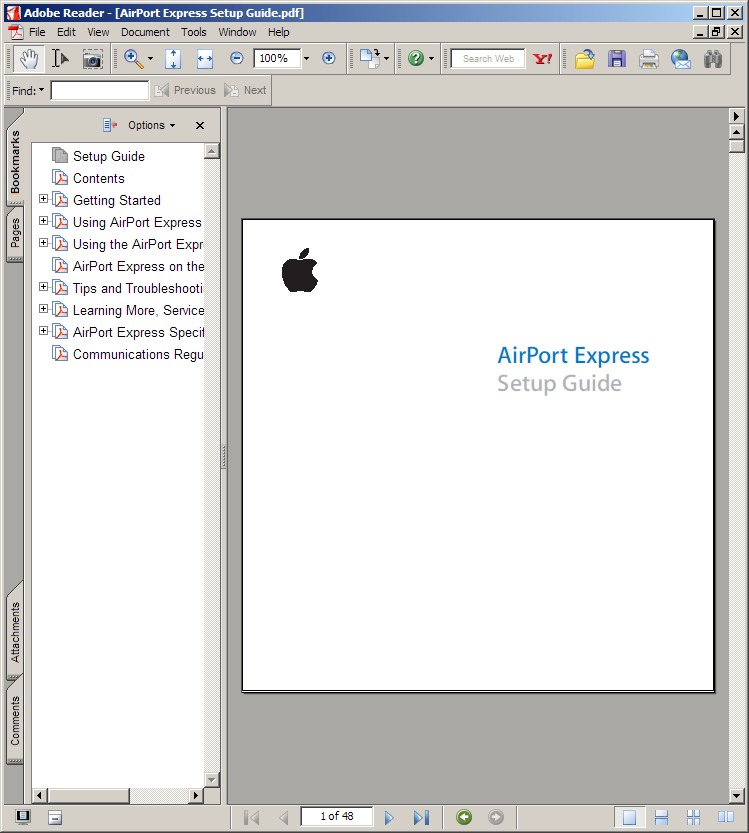Click the zoom out minus button

[237, 58]
